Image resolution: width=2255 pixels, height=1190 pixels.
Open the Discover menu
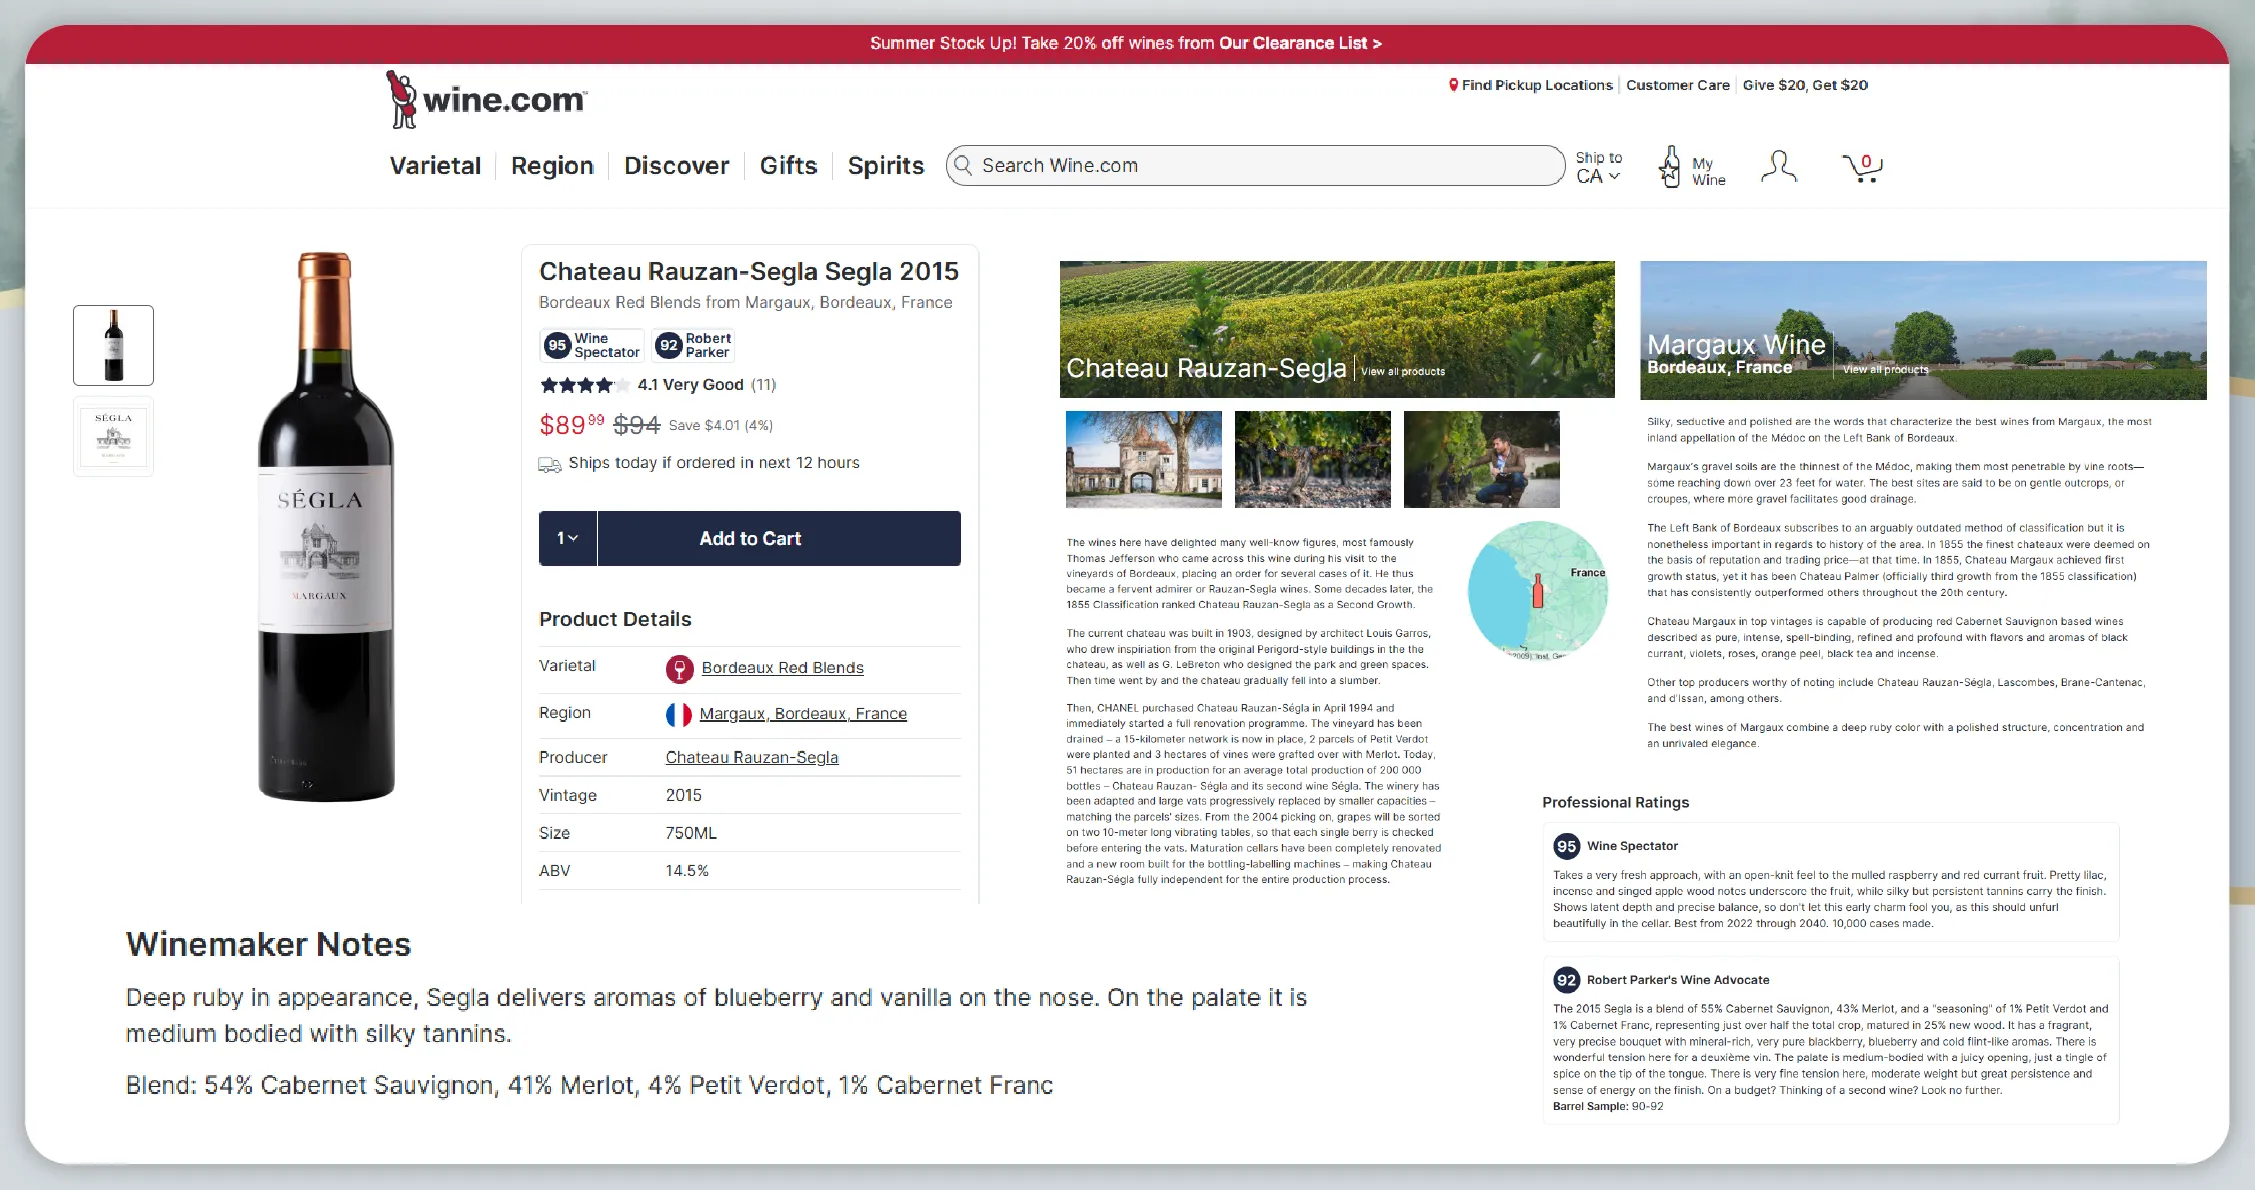[x=676, y=165]
